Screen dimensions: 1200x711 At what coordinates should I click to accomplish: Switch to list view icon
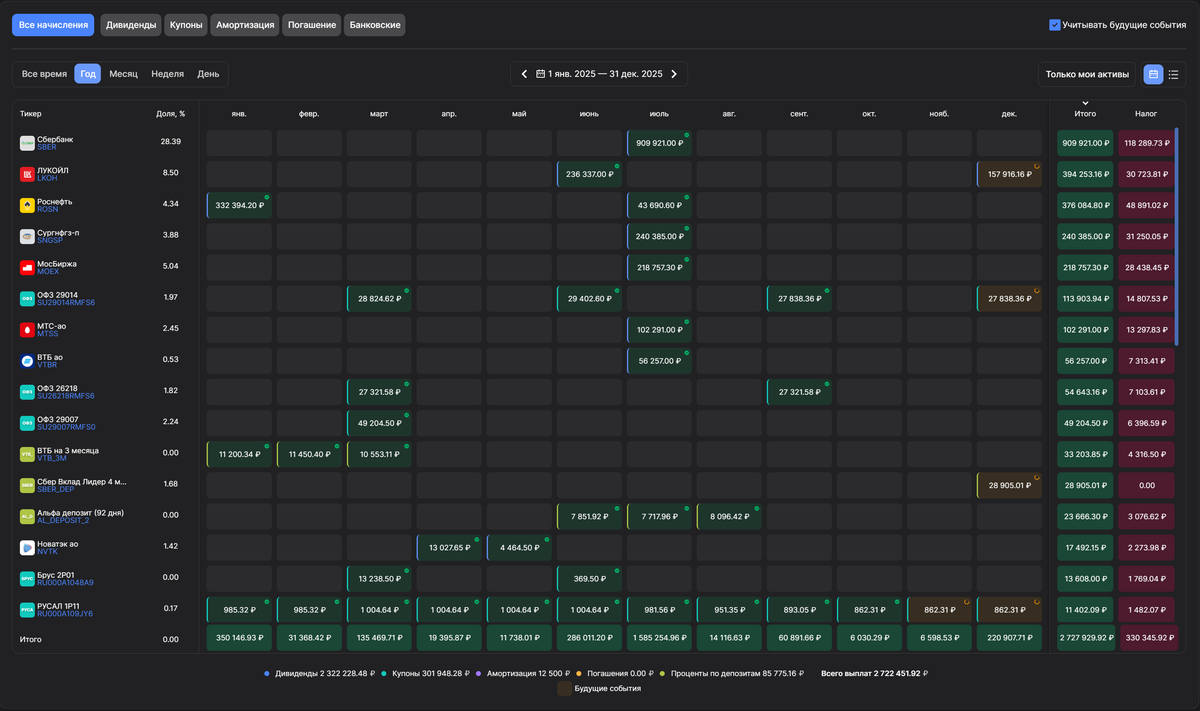tap(1174, 74)
